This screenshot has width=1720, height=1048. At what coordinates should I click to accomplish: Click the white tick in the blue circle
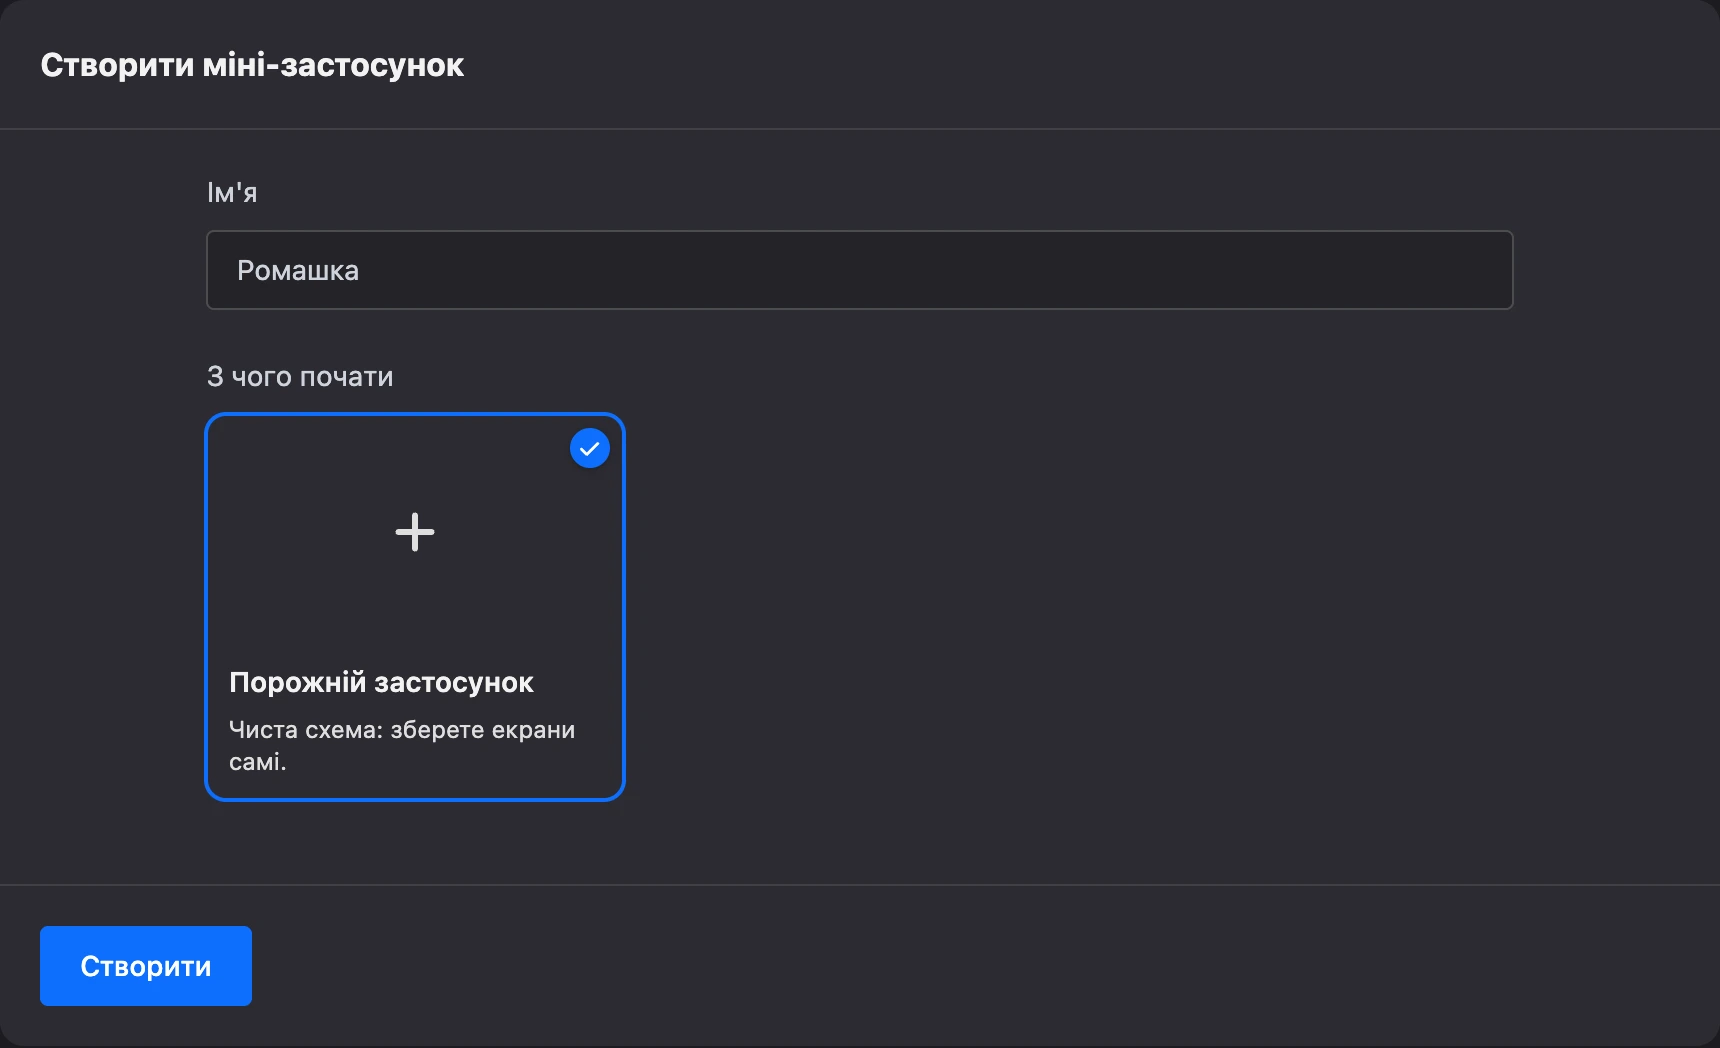[x=590, y=448]
